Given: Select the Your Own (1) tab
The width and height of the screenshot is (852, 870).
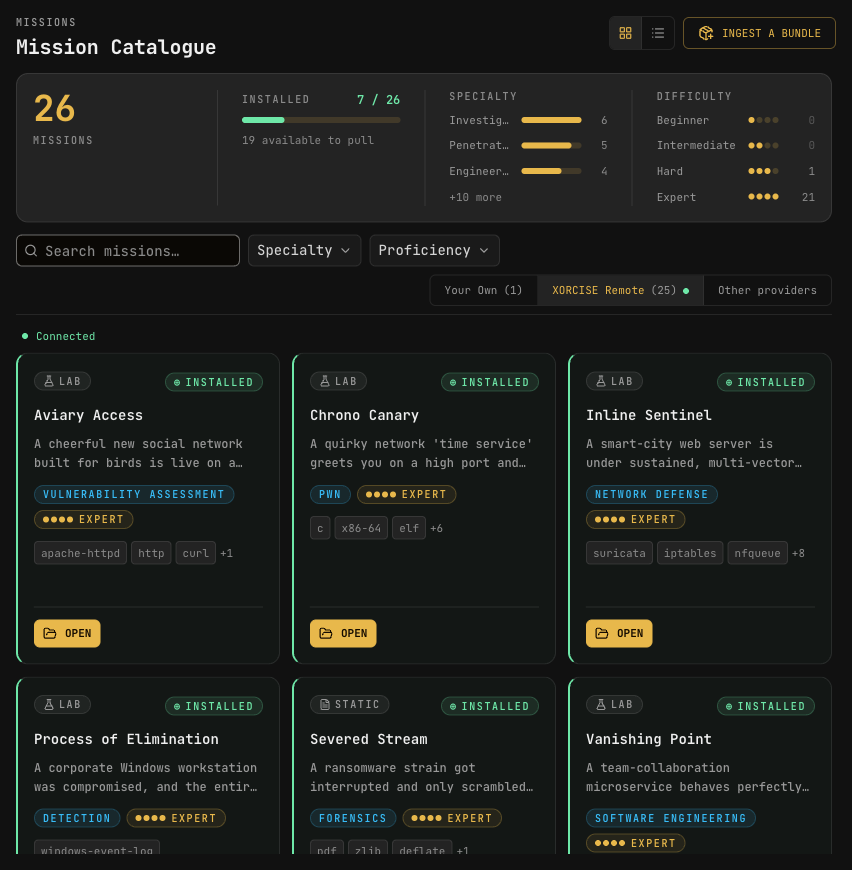Looking at the screenshot, I should (483, 290).
